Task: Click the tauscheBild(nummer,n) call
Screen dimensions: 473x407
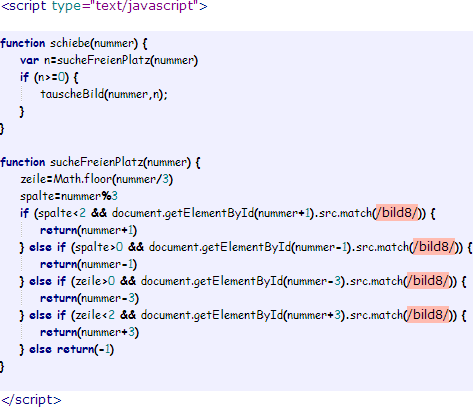Action: [104, 94]
